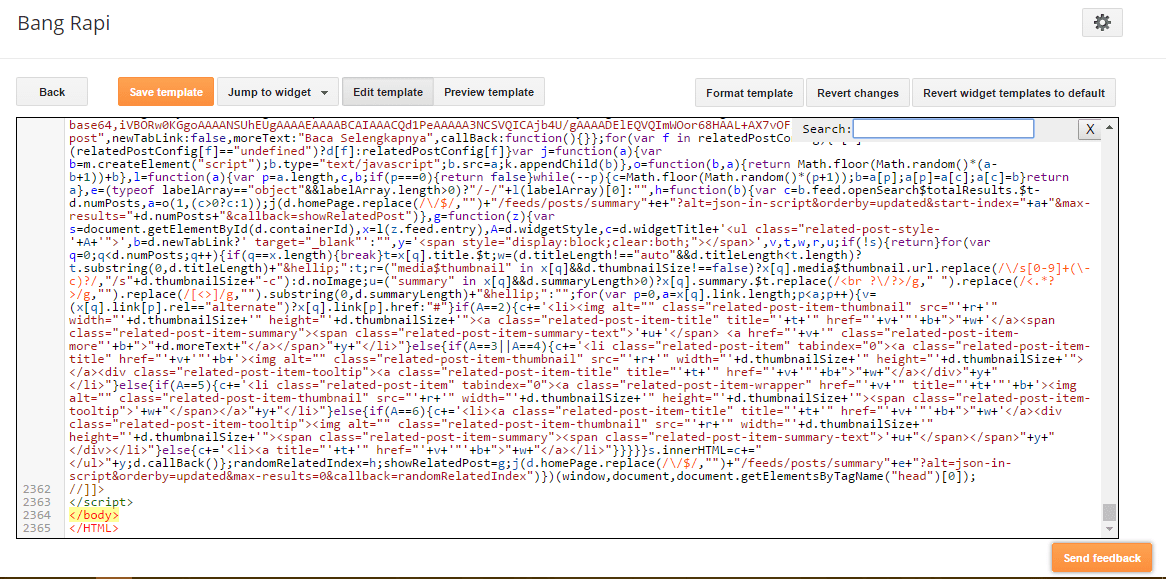Screen dimensions: 1166x579
Task: Open the Jump to widget dropdown
Action: 278,92
